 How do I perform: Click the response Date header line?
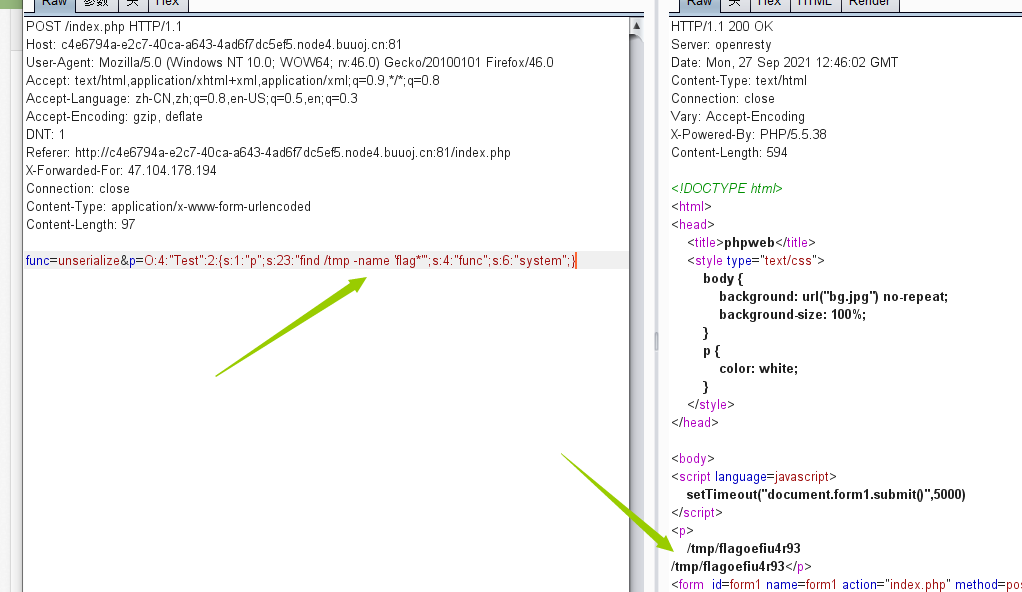[x=784, y=63]
